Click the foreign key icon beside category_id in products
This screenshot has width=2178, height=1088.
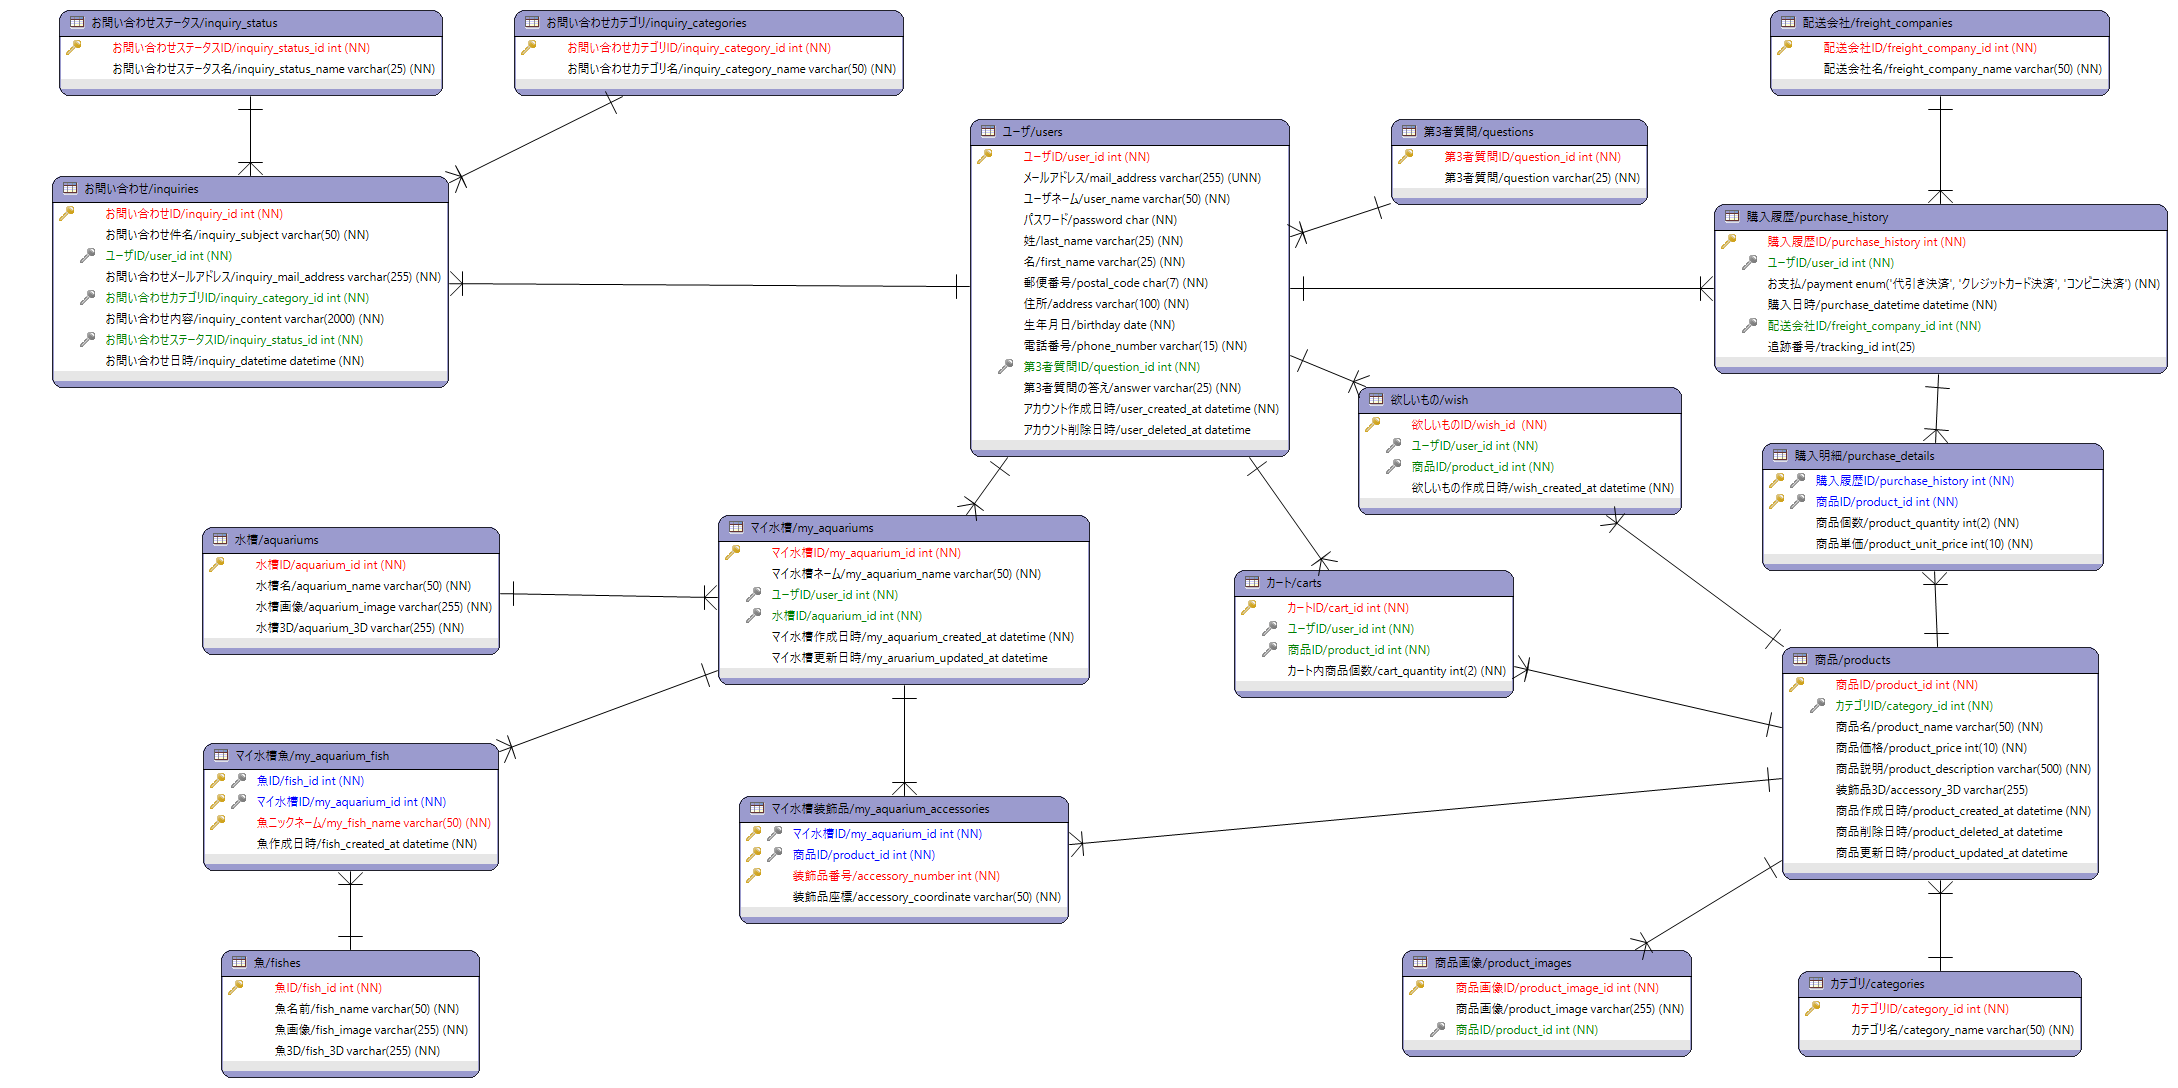1818,706
